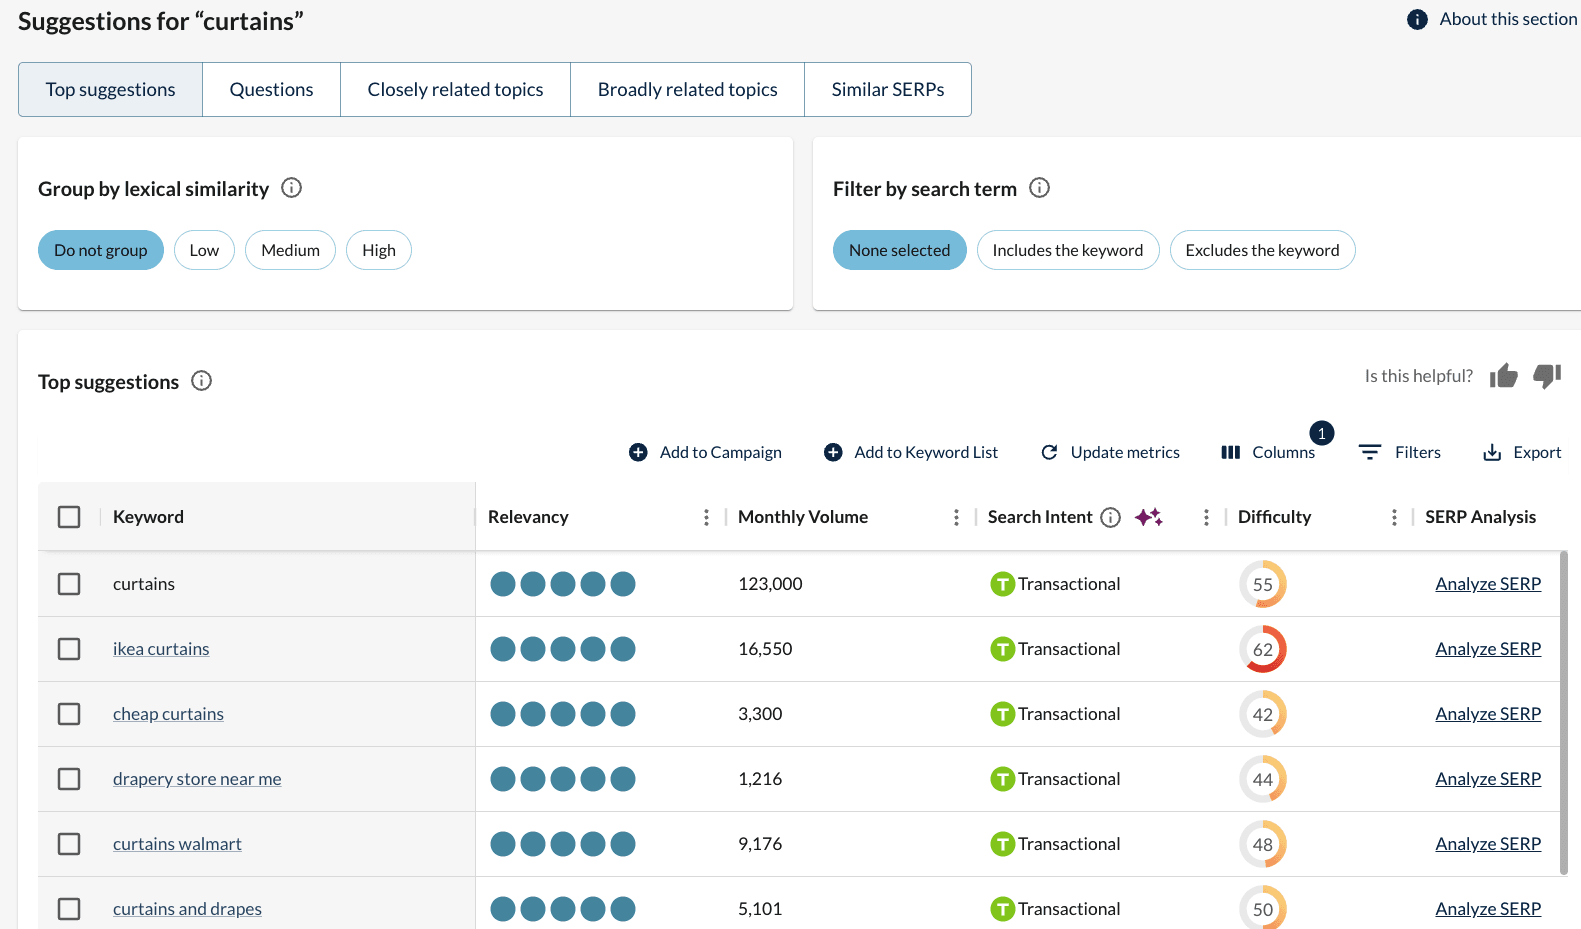Open the Monthly Volume column options menu
The image size is (1581, 929).
tap(956, 517)
